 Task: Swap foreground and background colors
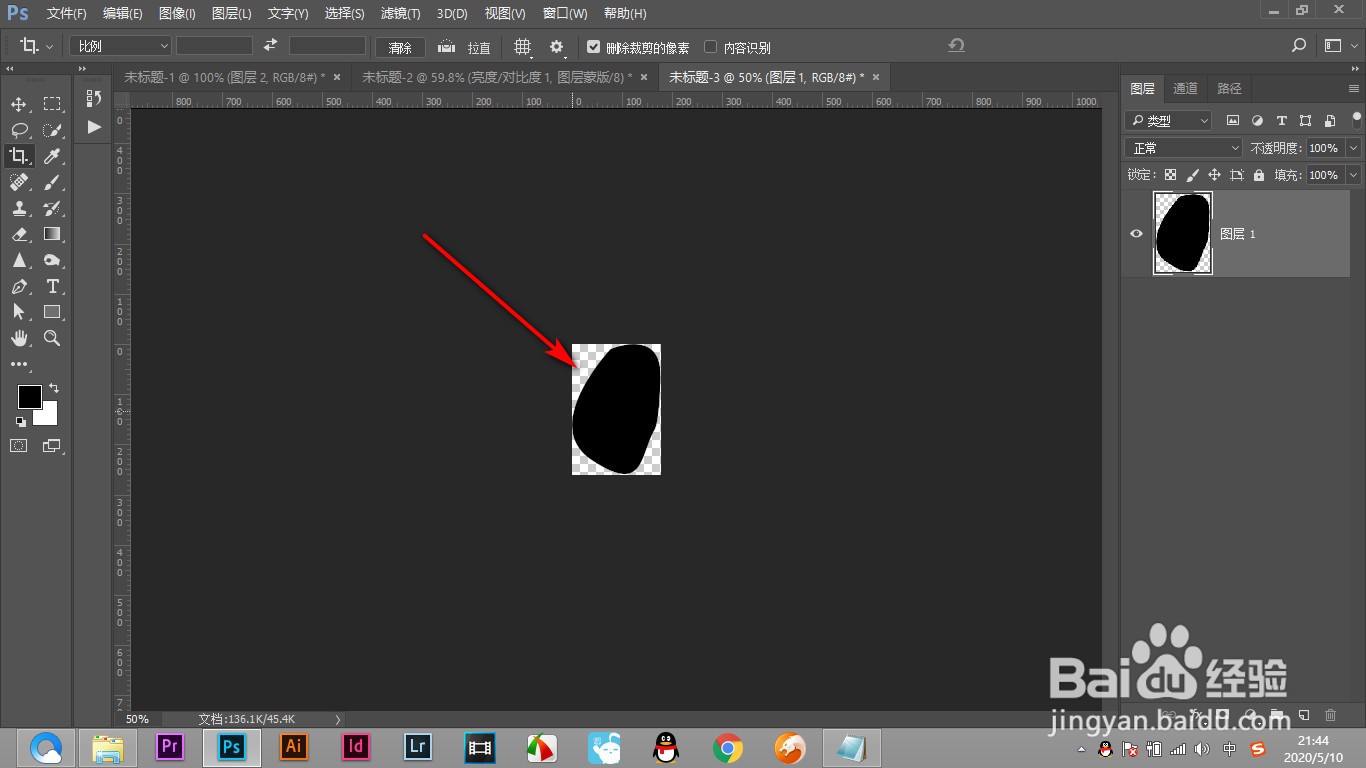pos(54,388)
